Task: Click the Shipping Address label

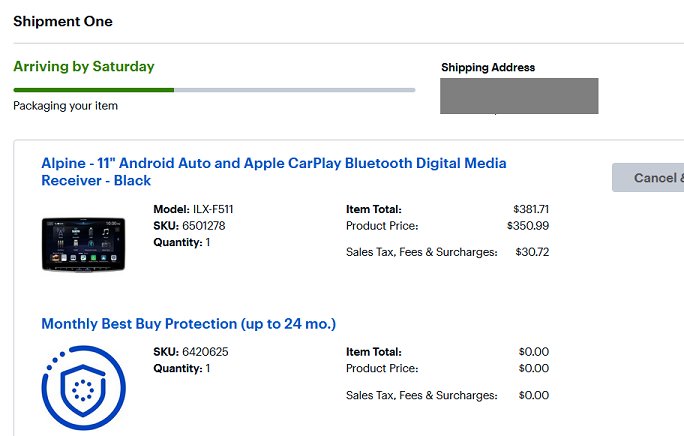Action: tap(488, 67)
